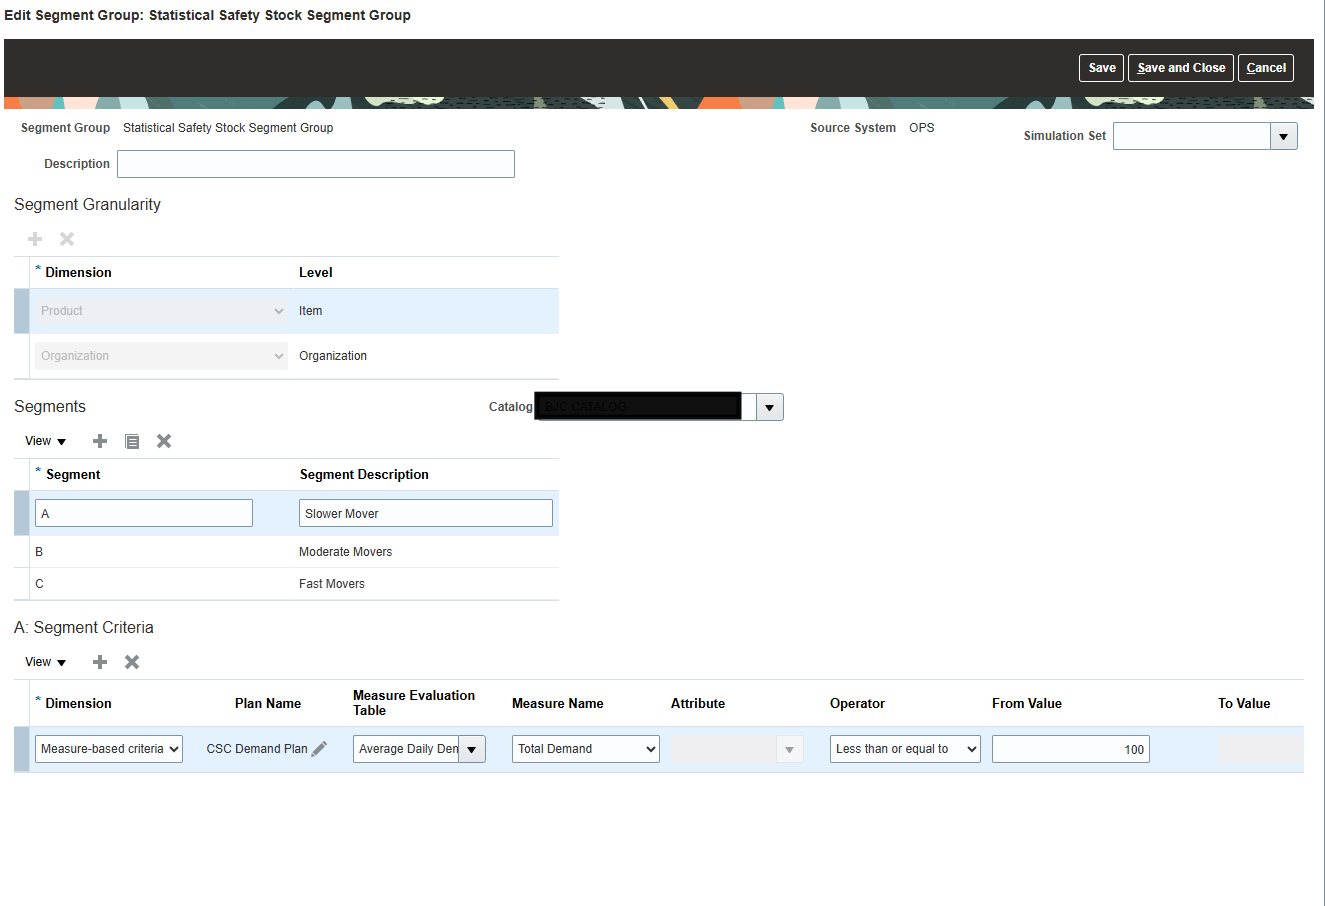Click the Save button
The width and height of the screenshot is (1325, 906).
click(1102, 68)
